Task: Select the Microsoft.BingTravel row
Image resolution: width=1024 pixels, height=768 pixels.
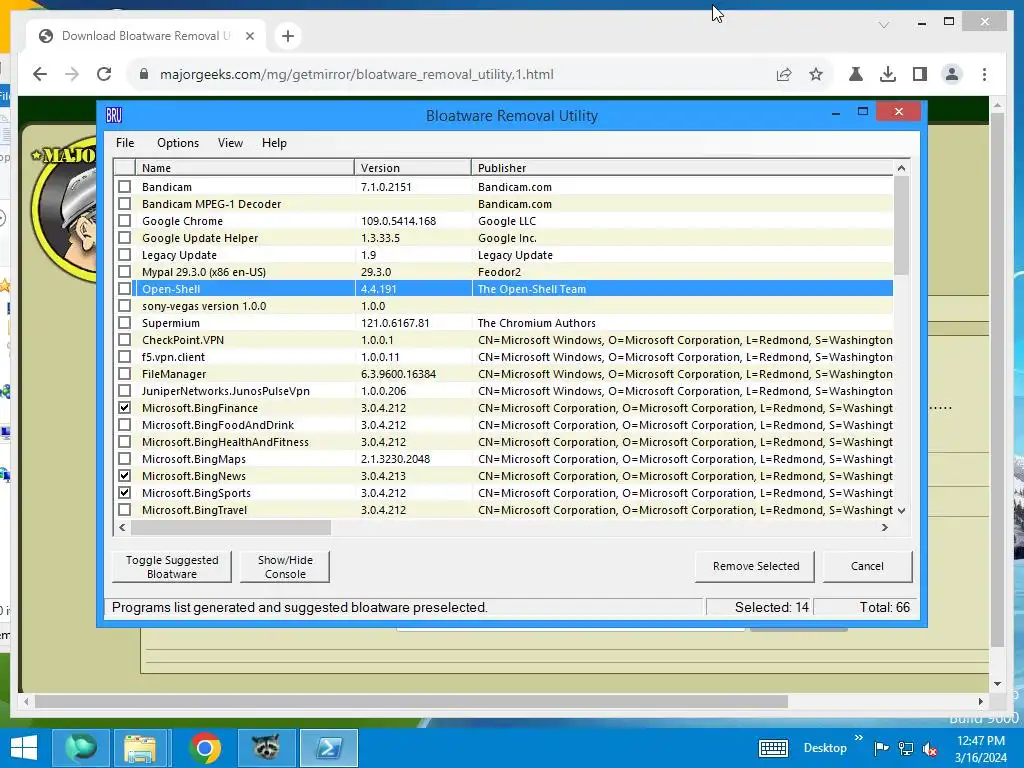Action: point(503,509)
